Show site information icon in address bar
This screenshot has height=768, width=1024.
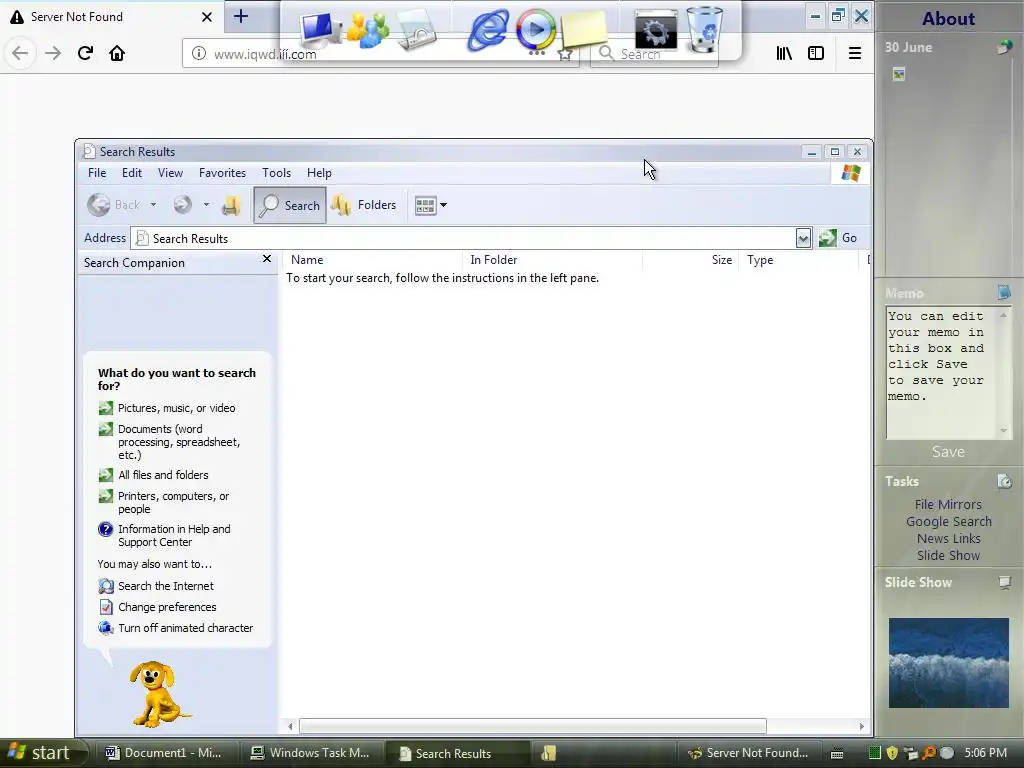pyautogui.click(x=199, y=54)
